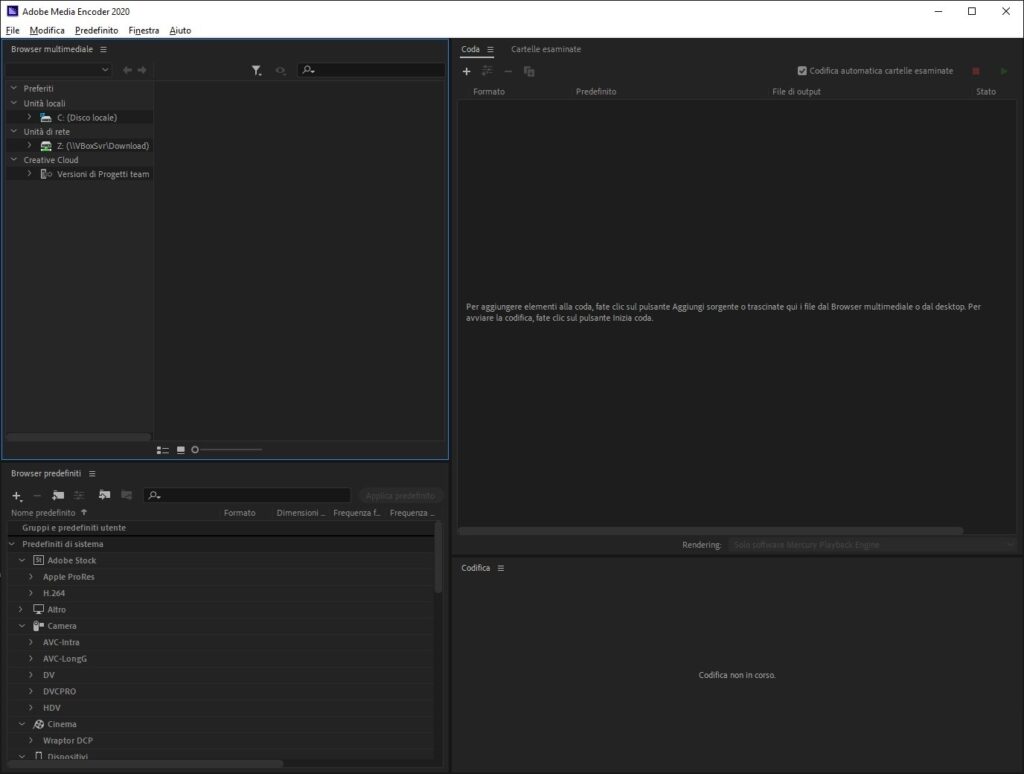Click the Aggiungi sorgente plus icon in Coda
The image size is (1024, 774).
(466, 71)
